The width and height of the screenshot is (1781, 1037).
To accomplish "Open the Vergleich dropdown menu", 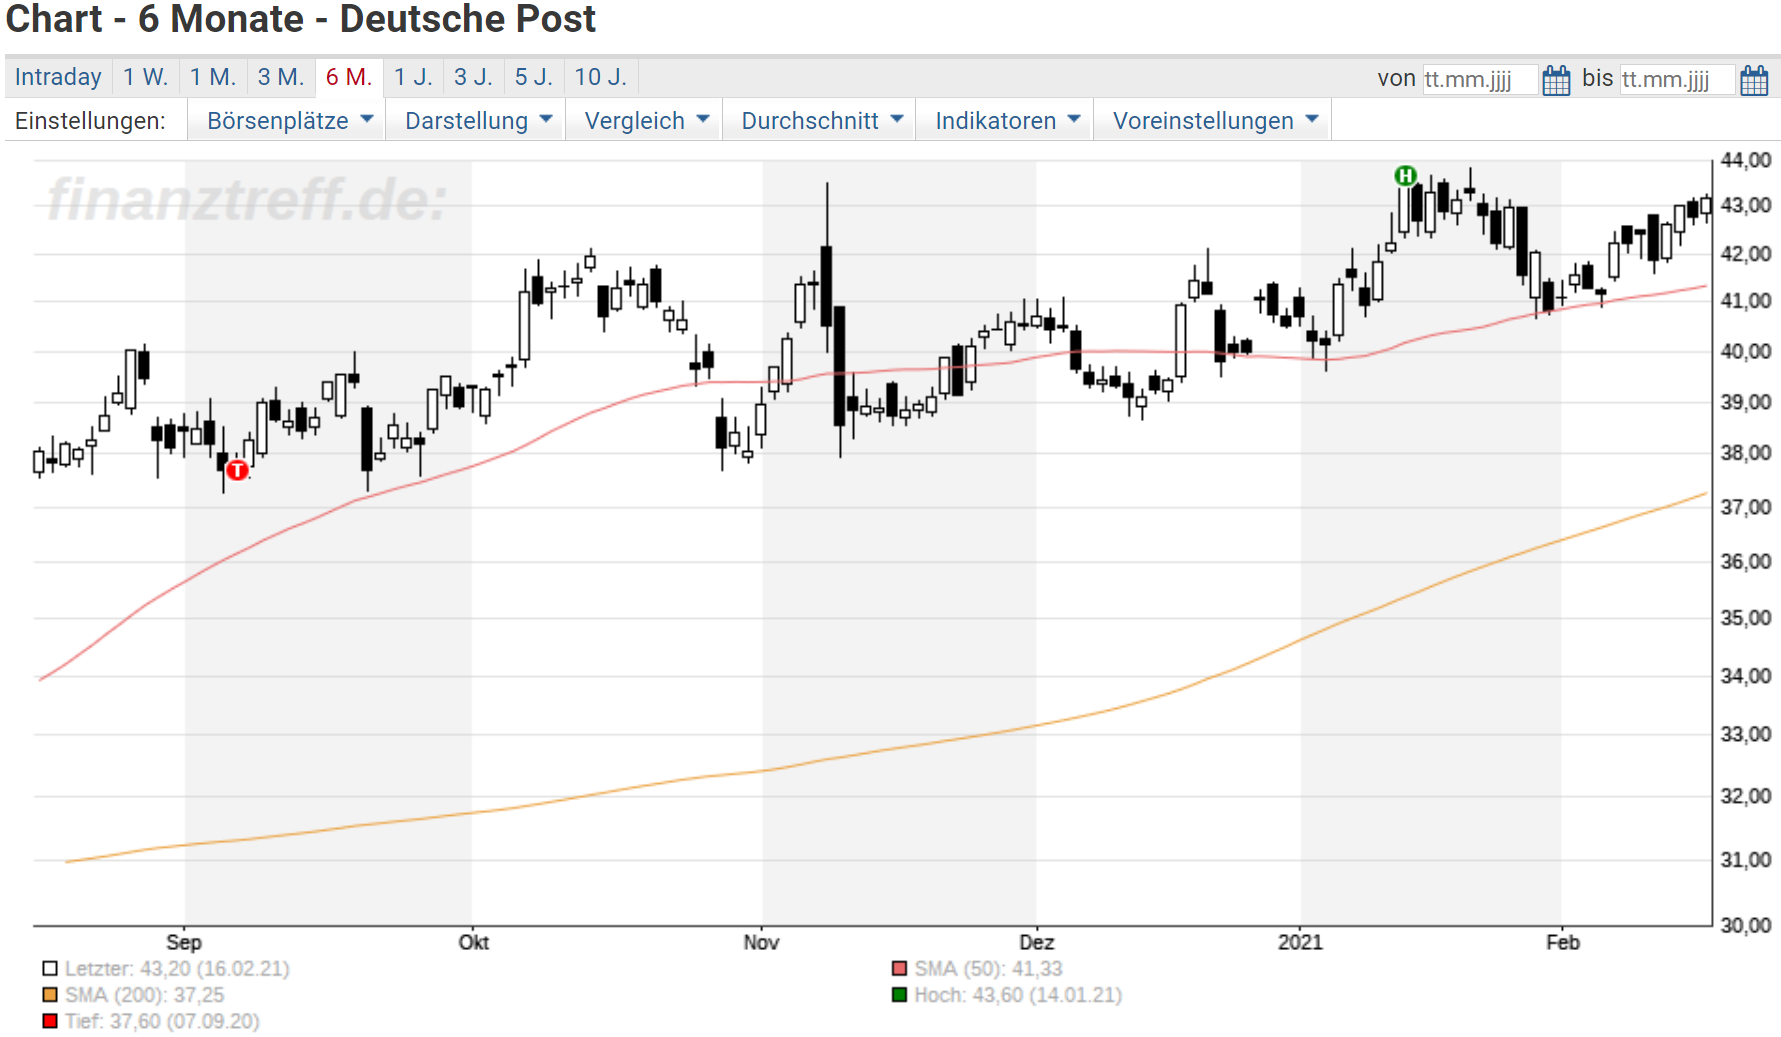I will tap(645, 120).
